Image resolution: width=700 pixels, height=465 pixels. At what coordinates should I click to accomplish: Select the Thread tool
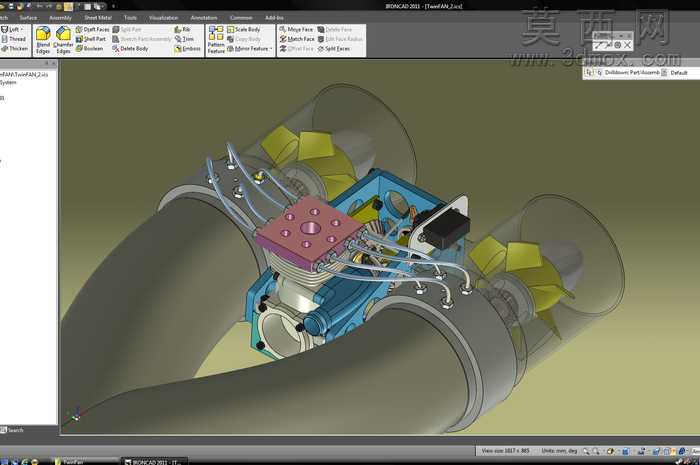[x=13, y=39]
